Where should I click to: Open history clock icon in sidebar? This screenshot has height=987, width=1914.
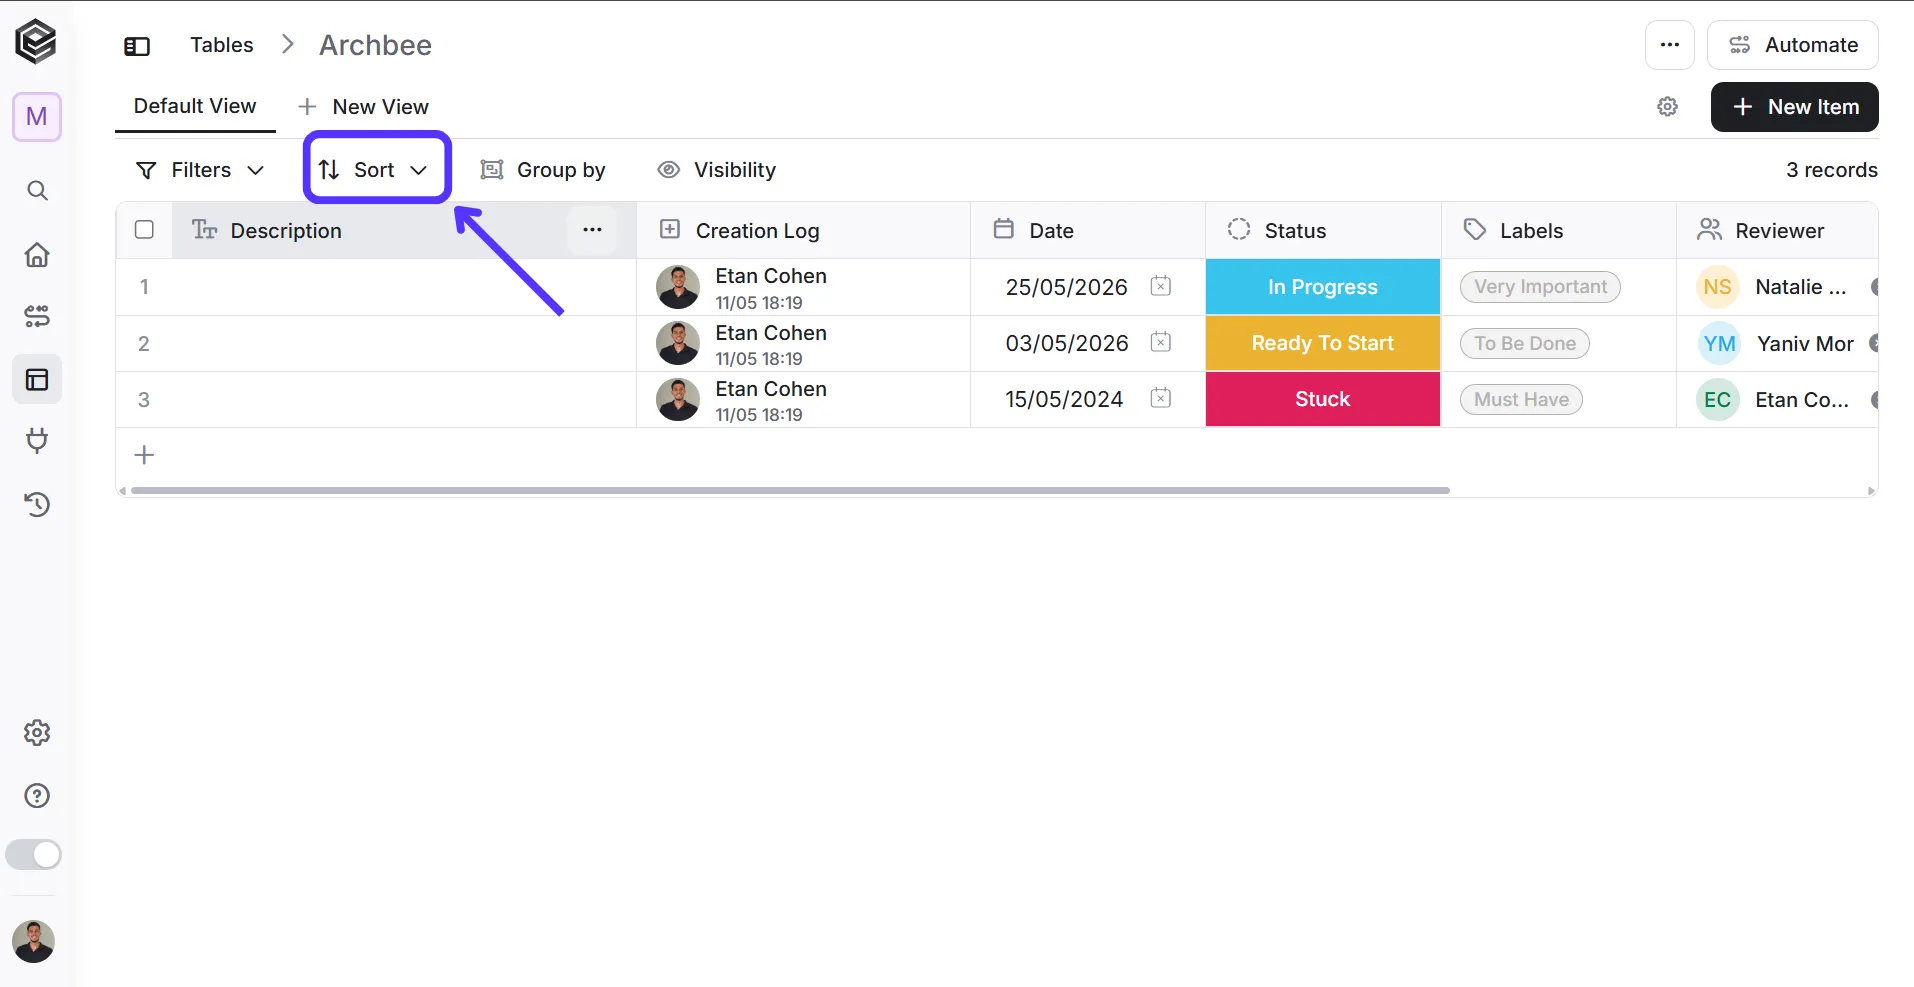coord(37,504)
